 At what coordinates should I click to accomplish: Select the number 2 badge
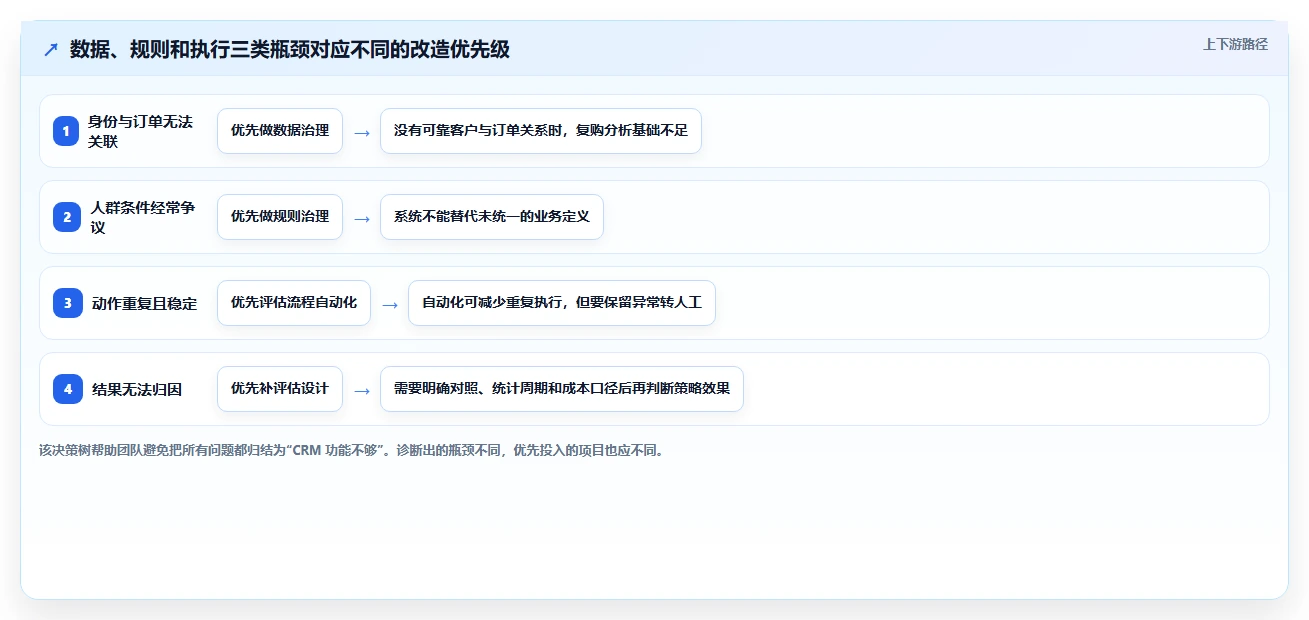66,217
